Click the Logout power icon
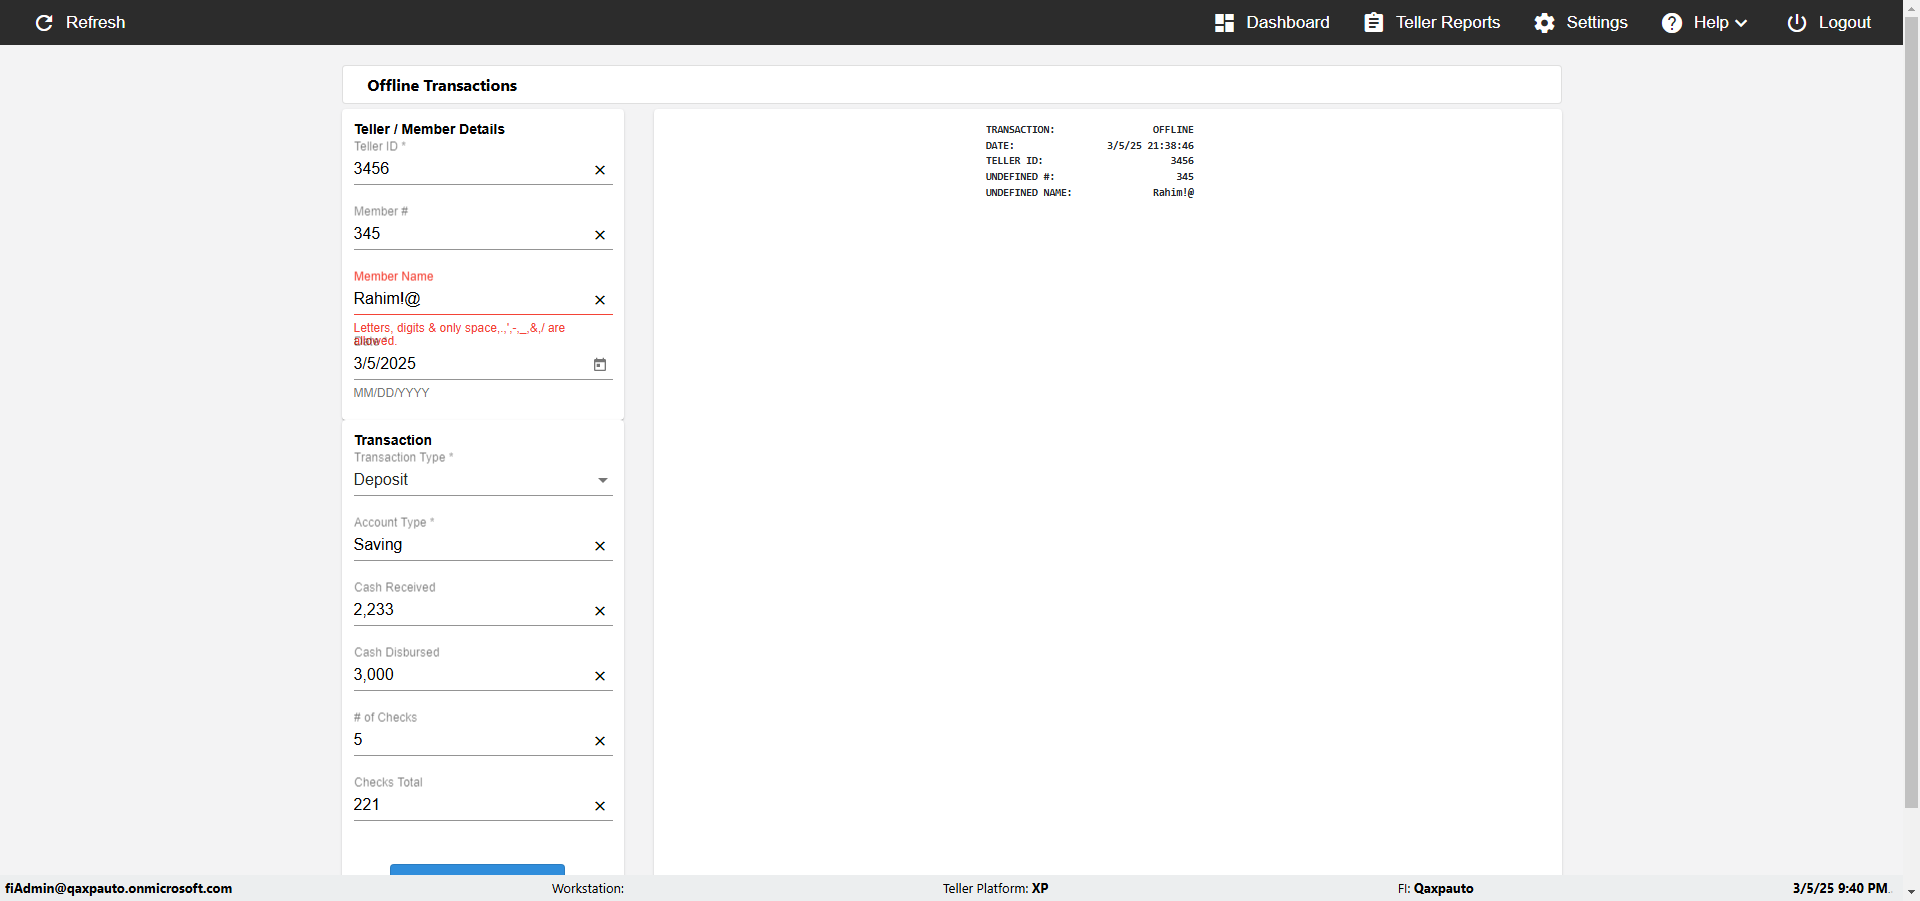 1797,23
